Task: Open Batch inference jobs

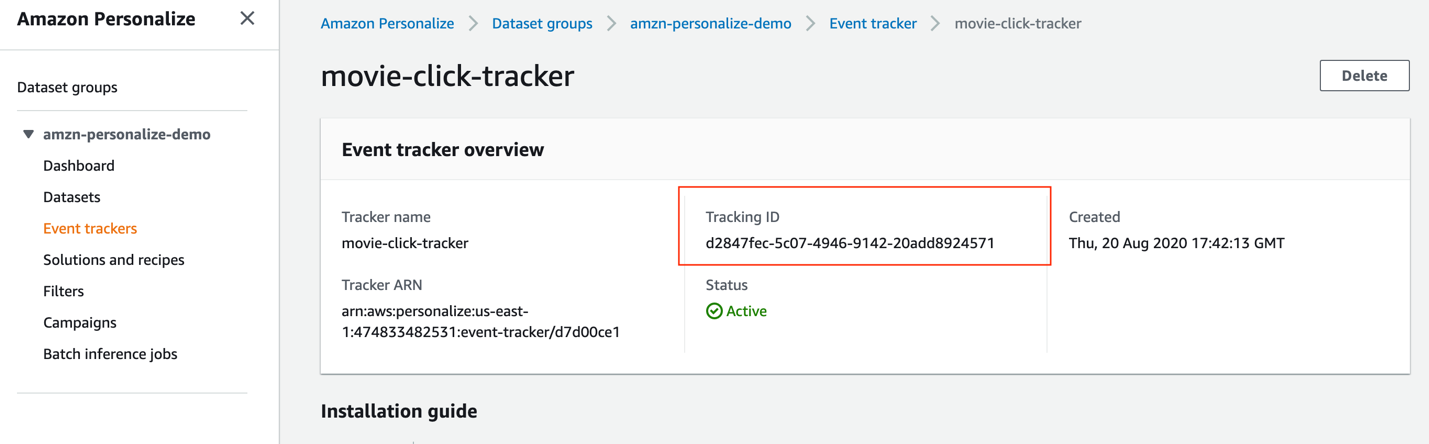Action: [x=110, y=354]
